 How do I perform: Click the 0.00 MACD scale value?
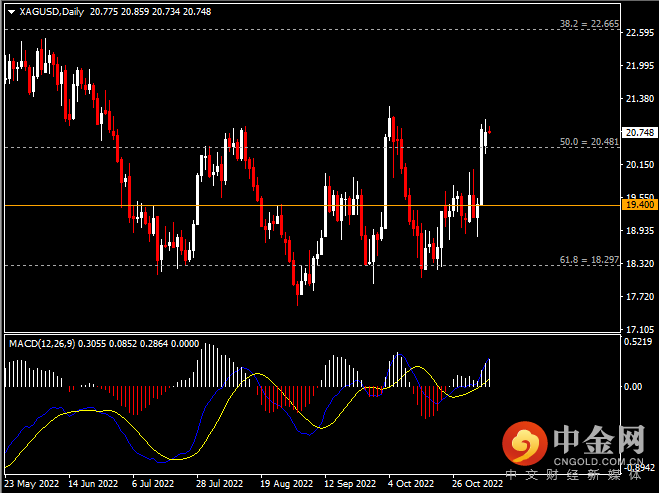pos(633,386)
